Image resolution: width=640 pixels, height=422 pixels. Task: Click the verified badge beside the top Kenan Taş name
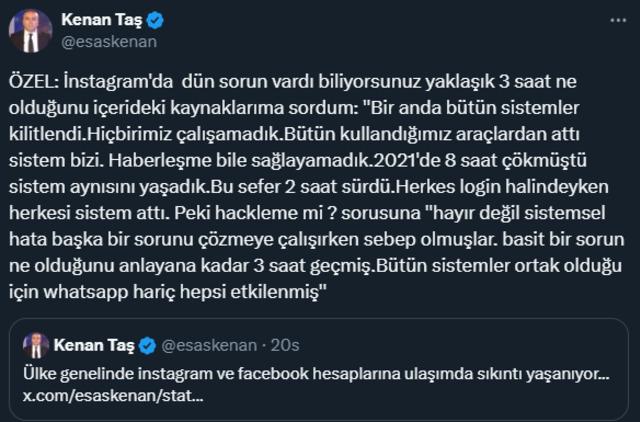click(153, 21)
